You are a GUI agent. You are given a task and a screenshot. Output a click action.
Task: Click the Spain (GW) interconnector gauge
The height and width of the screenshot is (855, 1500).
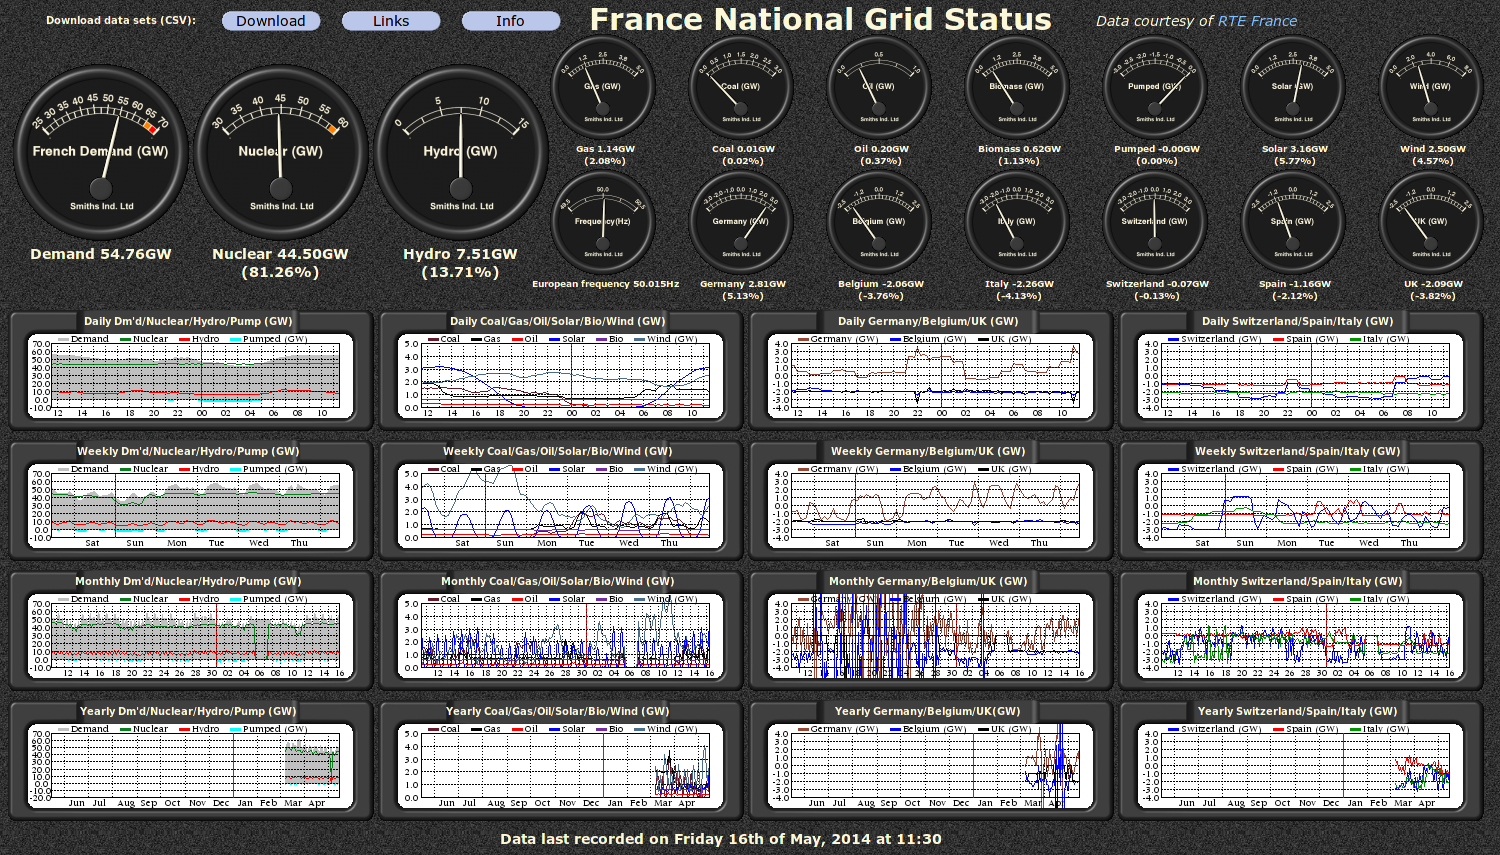pyautogui.click(x=1293, y=222)
